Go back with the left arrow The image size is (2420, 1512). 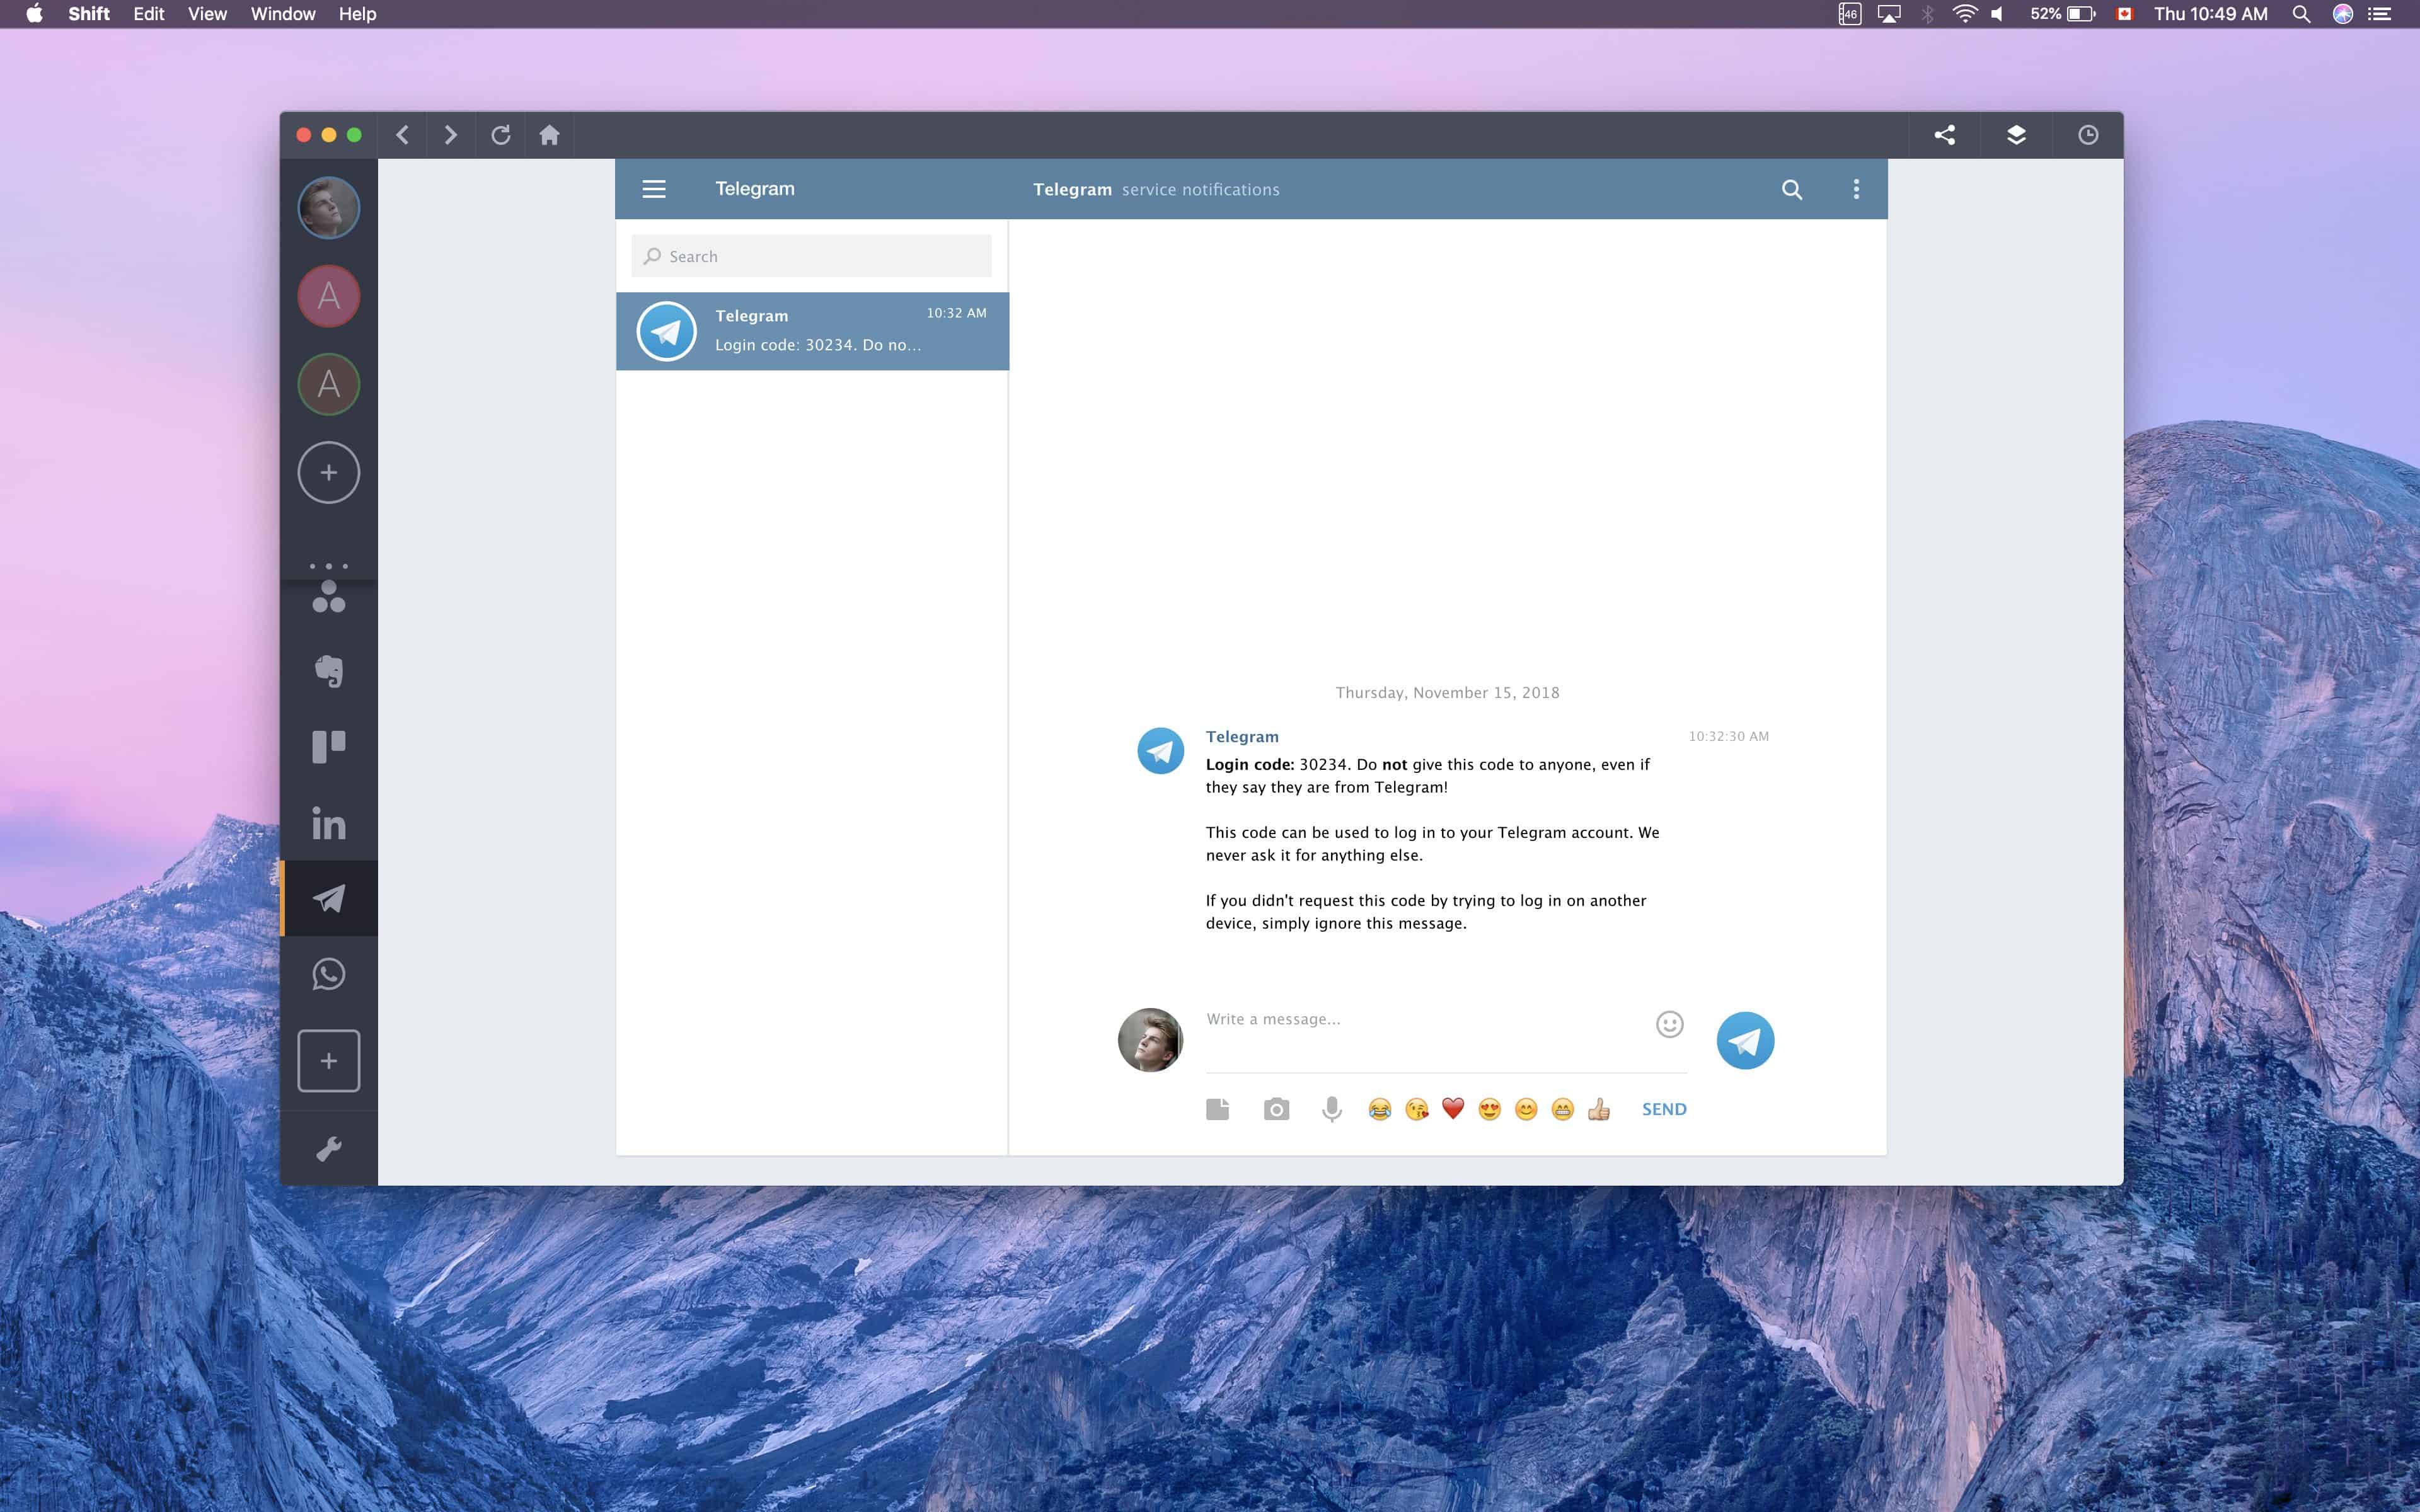[x=402, y=135]
